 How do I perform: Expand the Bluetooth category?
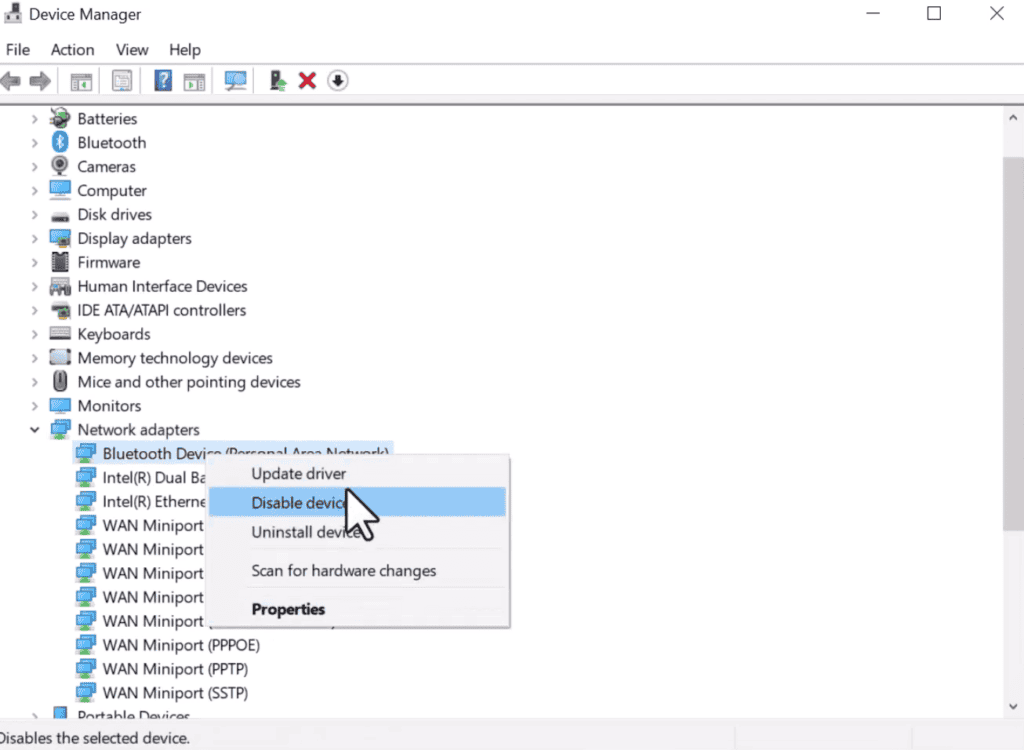[x=35, y=142]
